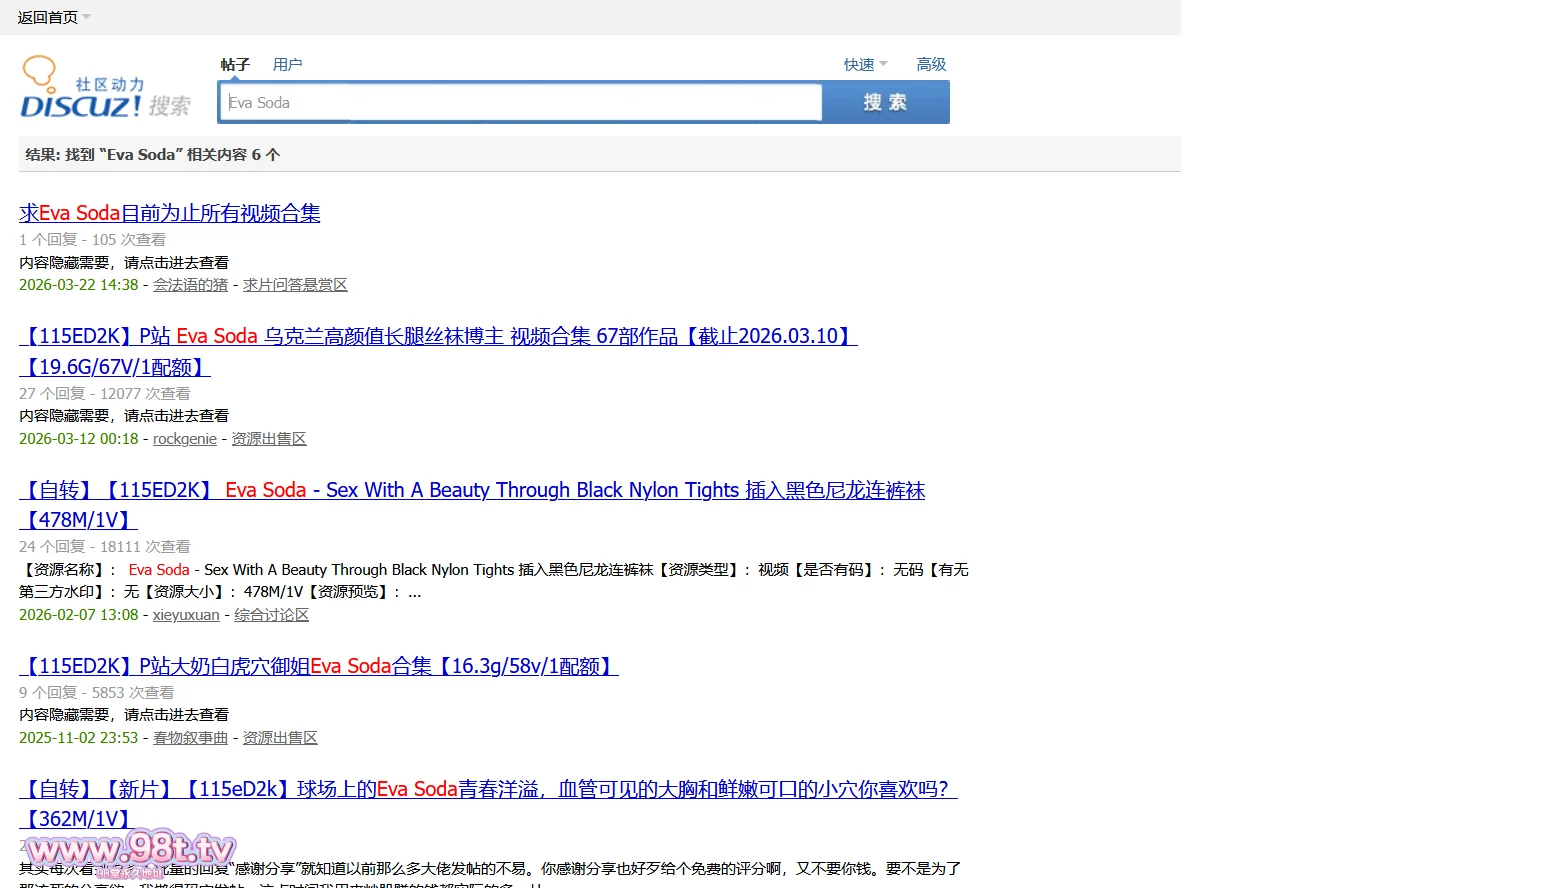View author 会法语的猪 profile
Image resolution: width=1542 pixels, height=888 pixels.
[x=190, y=285]
